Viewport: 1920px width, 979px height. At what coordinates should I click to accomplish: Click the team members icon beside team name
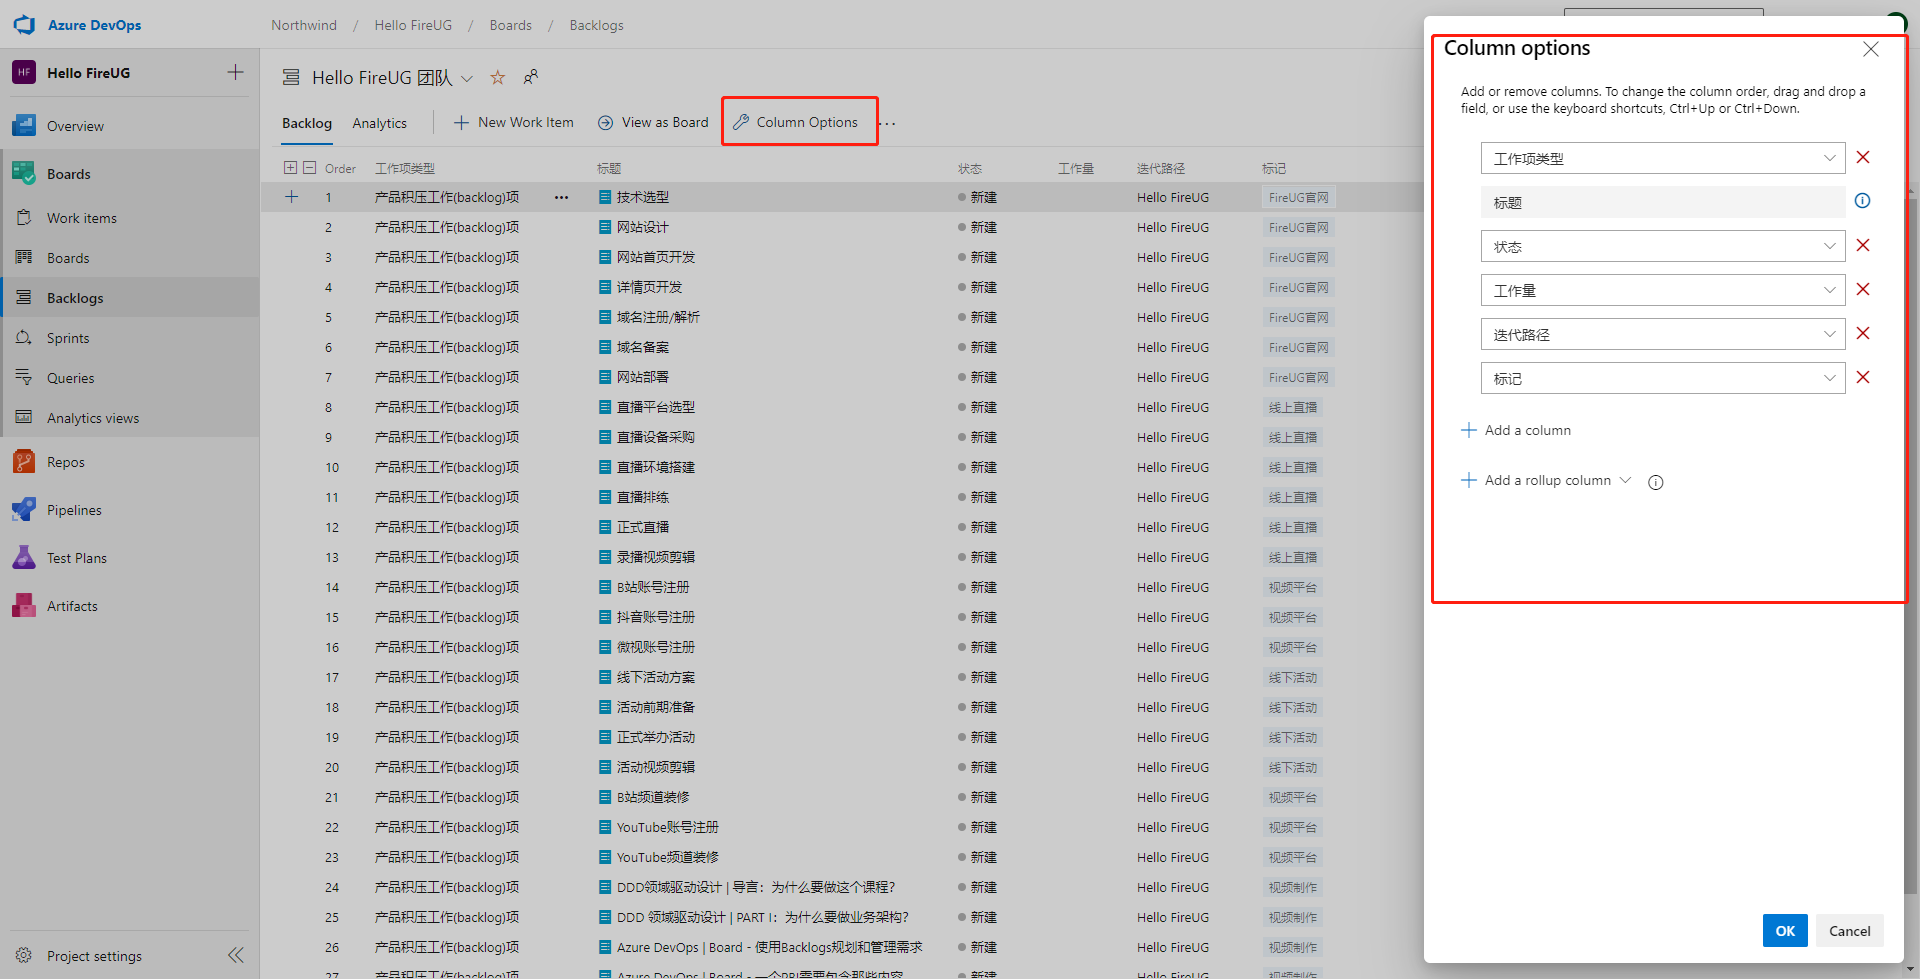point(531,76)
